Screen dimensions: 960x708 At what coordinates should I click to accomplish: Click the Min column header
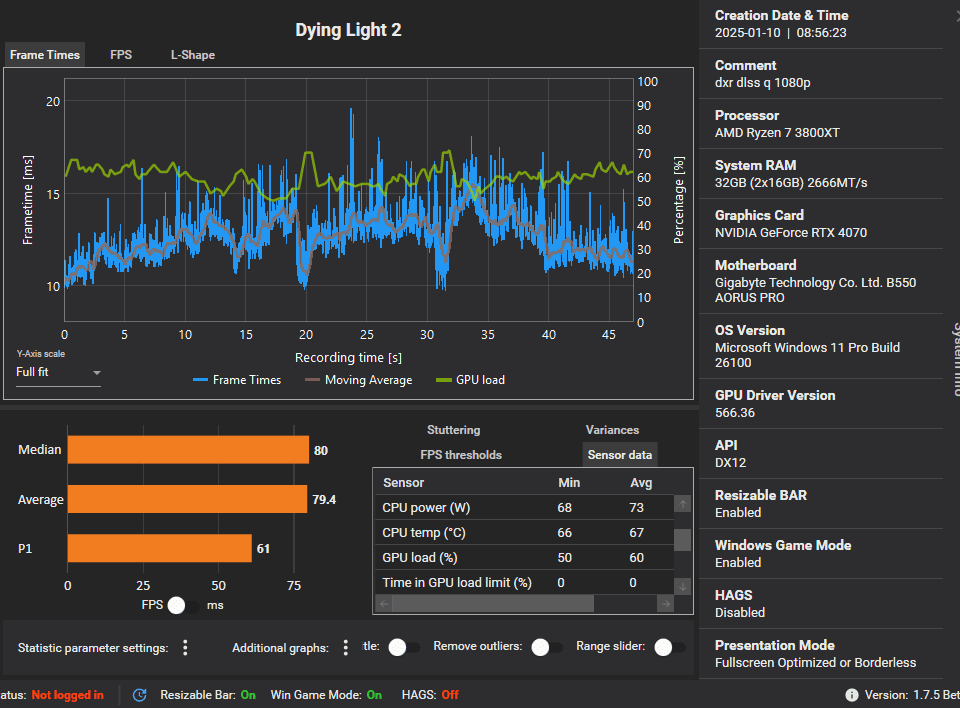point(569,483)
